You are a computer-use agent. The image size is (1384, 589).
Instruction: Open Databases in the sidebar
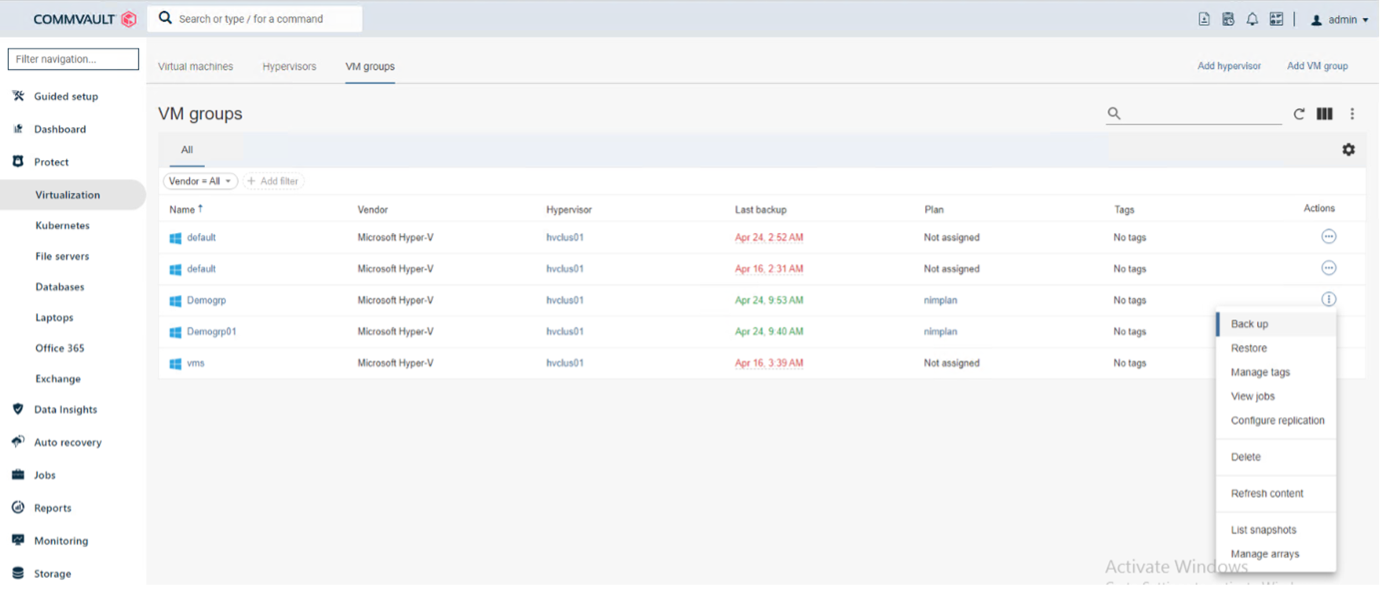click(60, 287)
